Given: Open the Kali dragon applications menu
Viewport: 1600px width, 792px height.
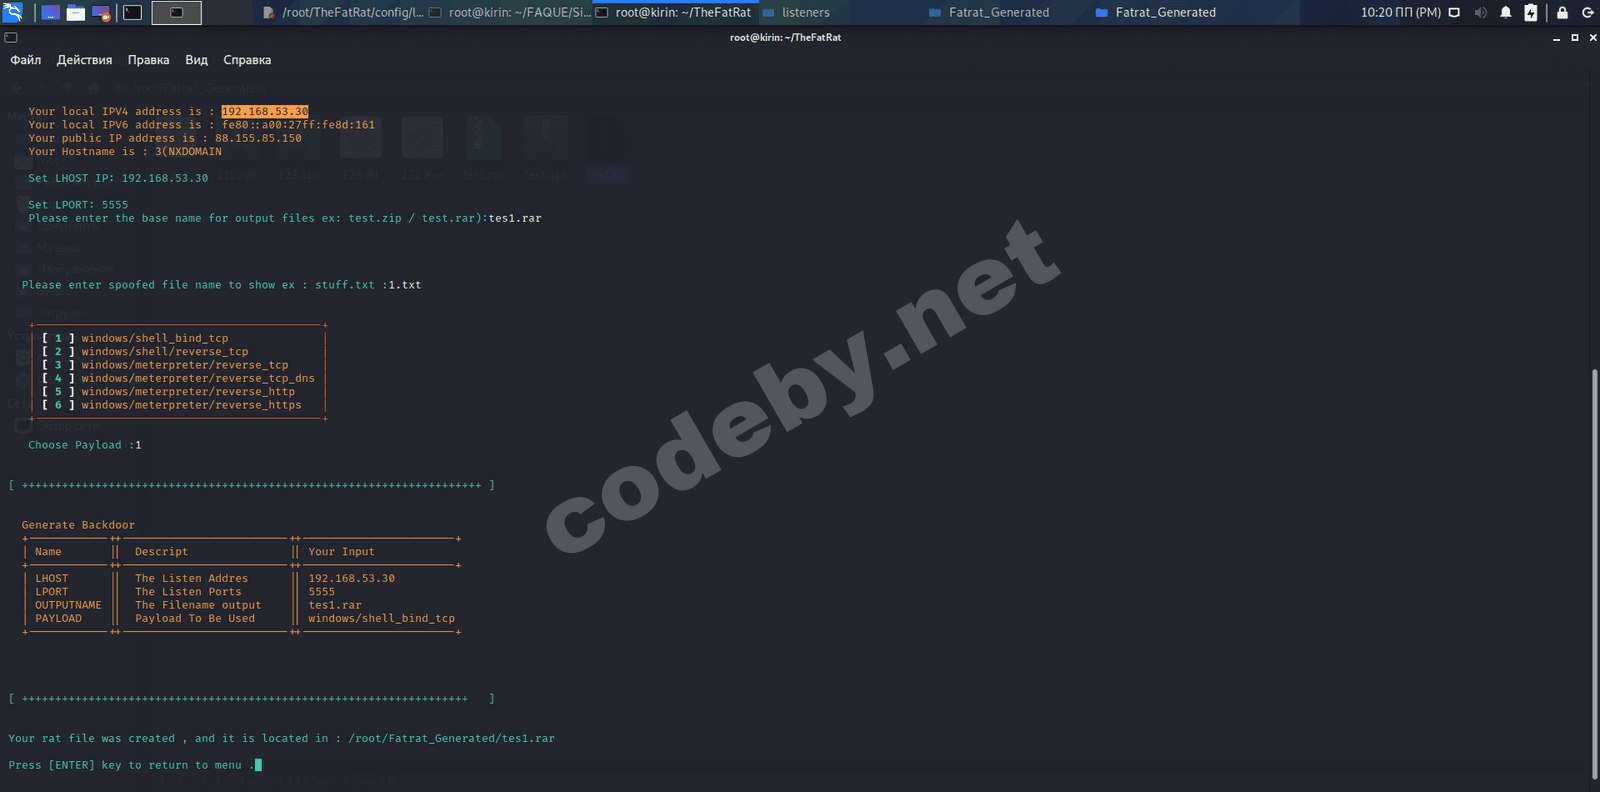Looking at the screenshot, I should tap(13, 13).
